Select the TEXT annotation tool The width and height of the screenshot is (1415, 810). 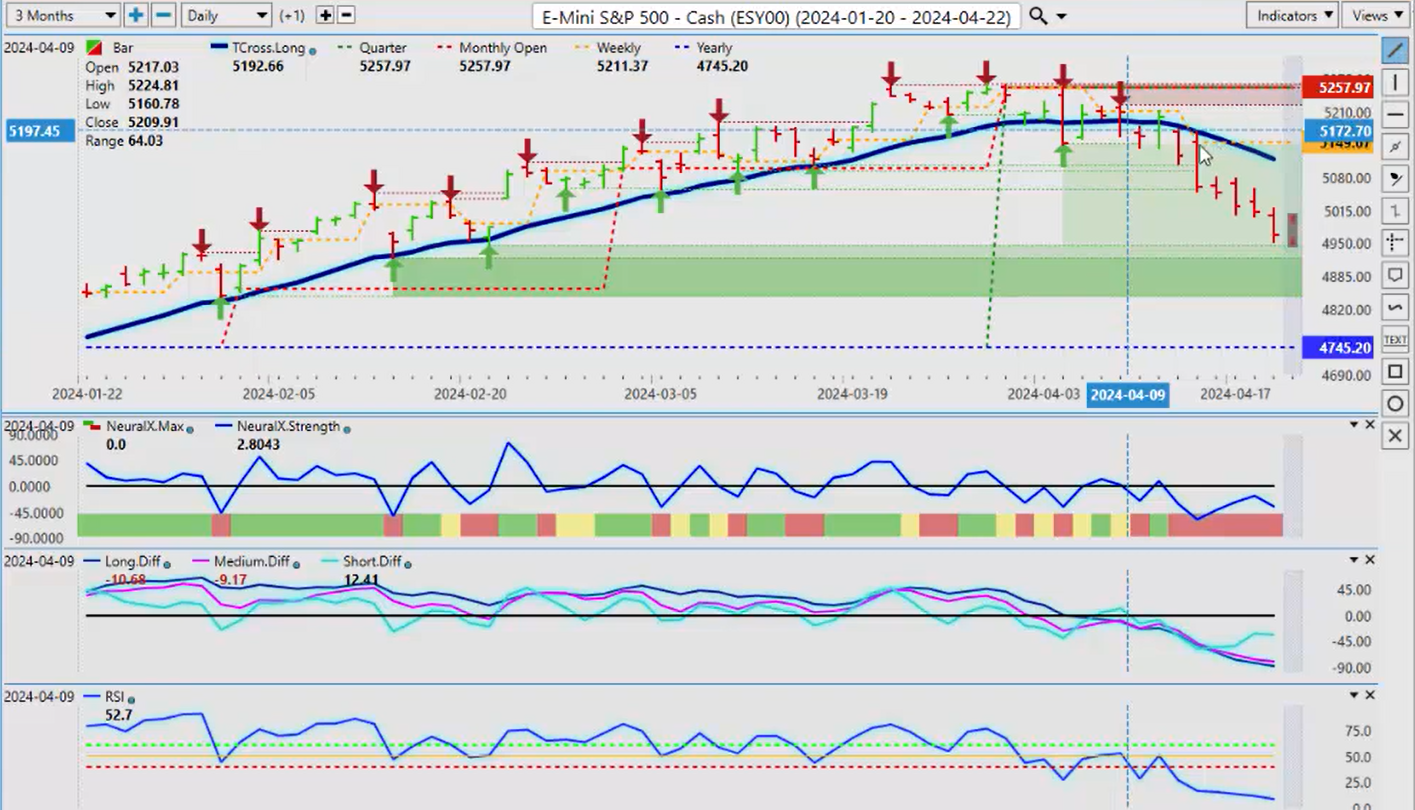(1395, 340)
